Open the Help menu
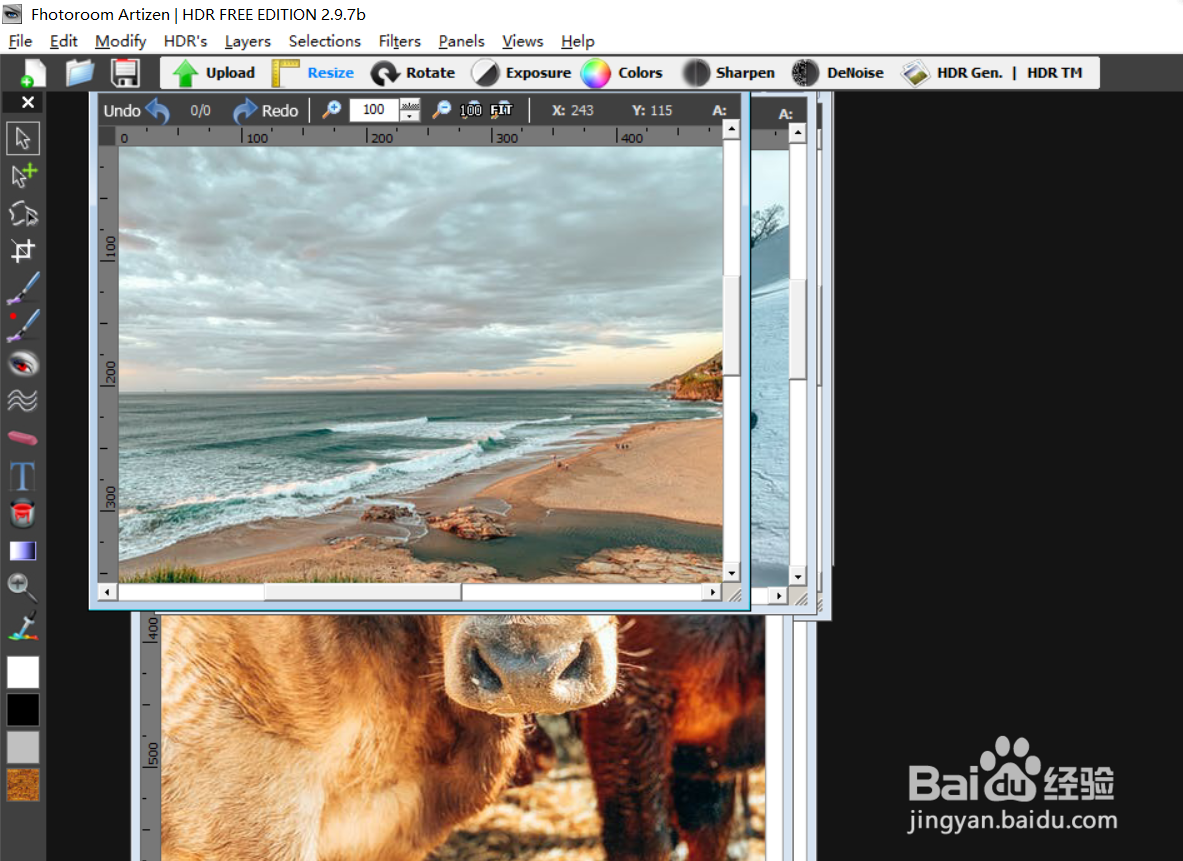Viewport: 1183px width, 861px height. (x=578, y=42)
